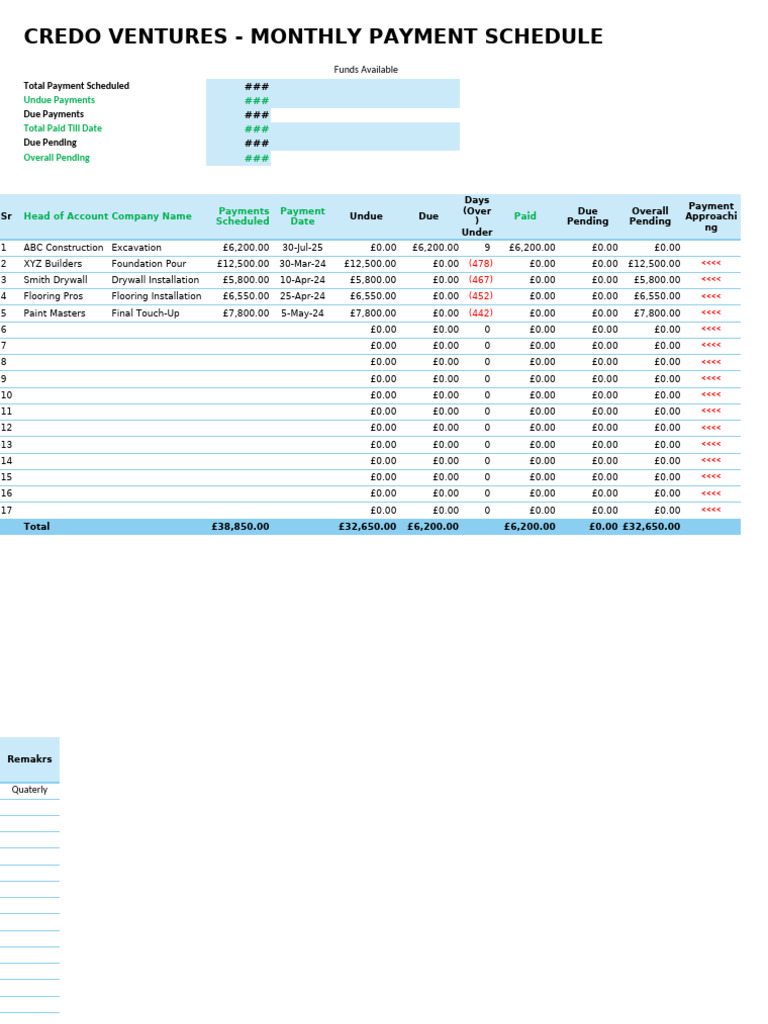Select the Due Payments label
The width and height of the screenshot is (768, 1024).
pyautogui.click(x=54, y=114)
